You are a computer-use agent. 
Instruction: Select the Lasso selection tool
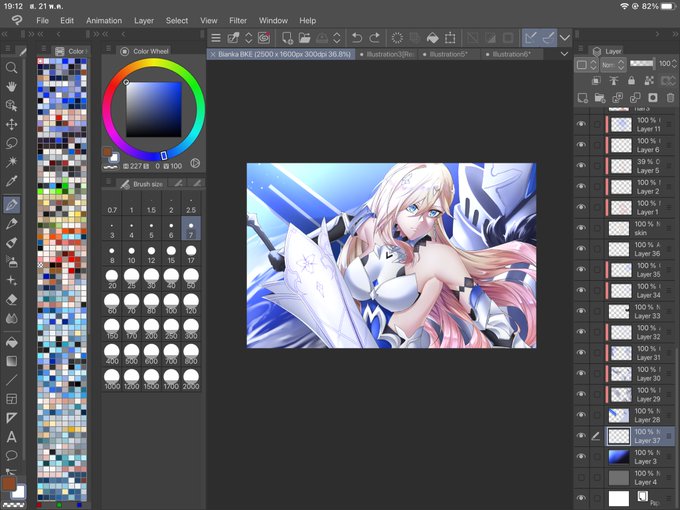(x=11, y=143)
